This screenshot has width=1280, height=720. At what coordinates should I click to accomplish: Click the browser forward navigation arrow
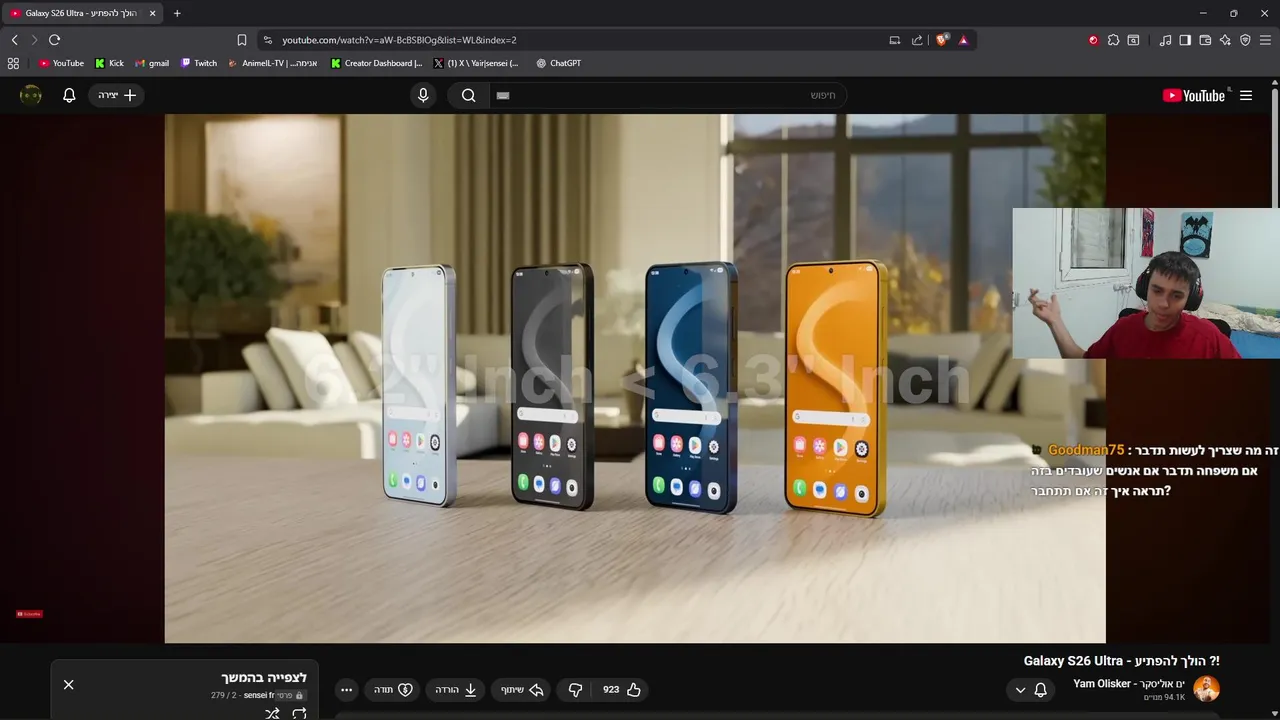tap(33, 40)
